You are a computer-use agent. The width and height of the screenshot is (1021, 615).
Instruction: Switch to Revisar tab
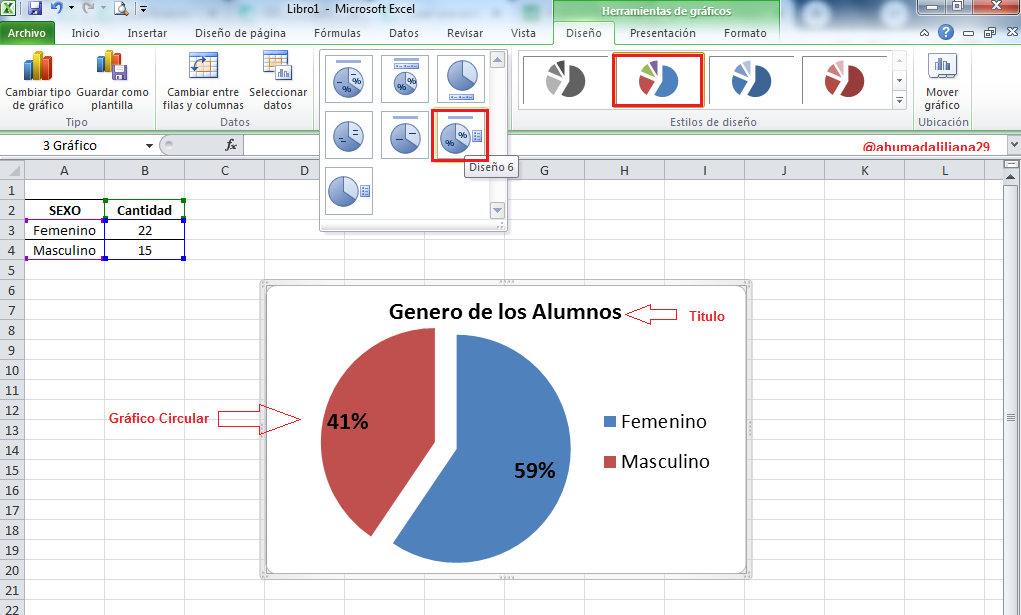tap(465, 33)
